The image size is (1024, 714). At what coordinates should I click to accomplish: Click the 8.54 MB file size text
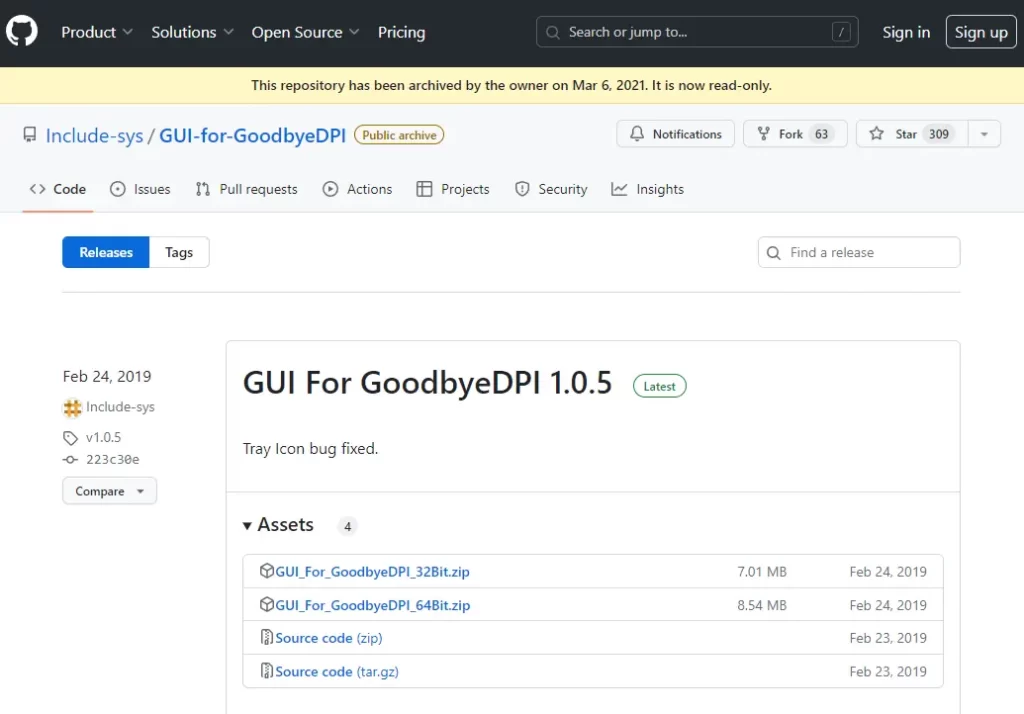point(761,606)
